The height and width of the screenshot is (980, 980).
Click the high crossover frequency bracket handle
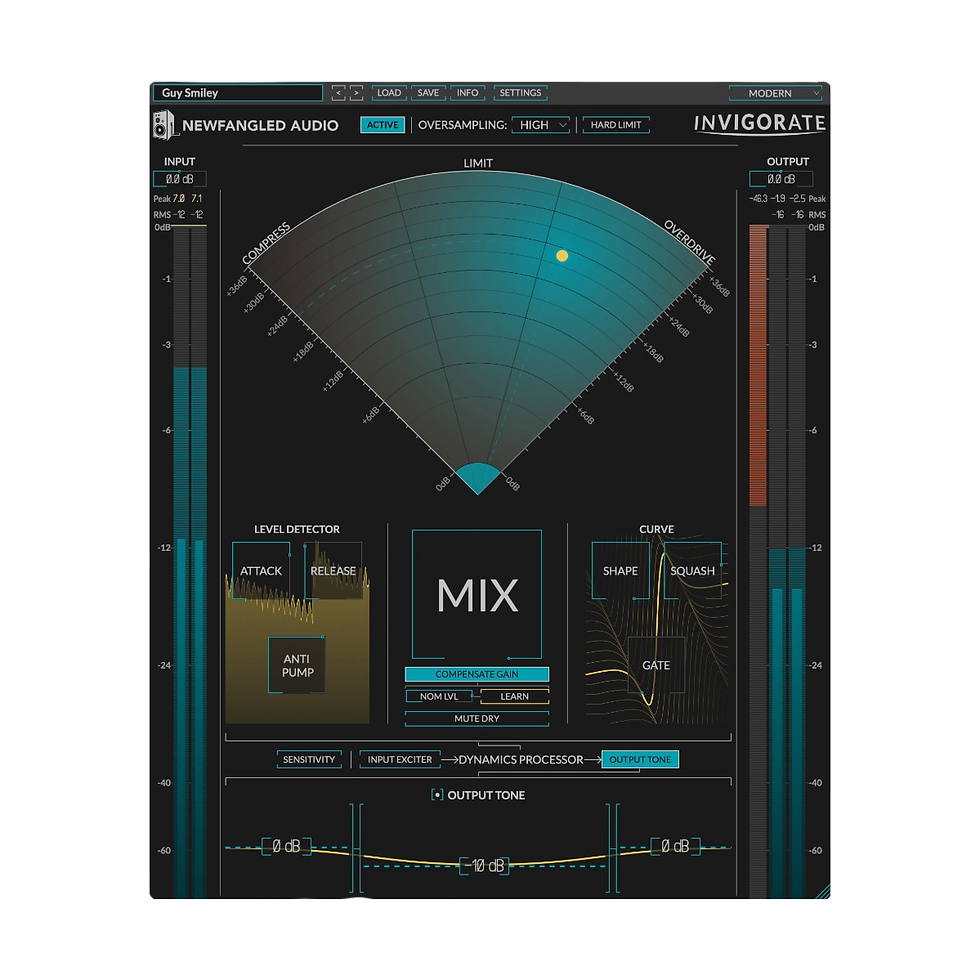click(x=613, y=848)
